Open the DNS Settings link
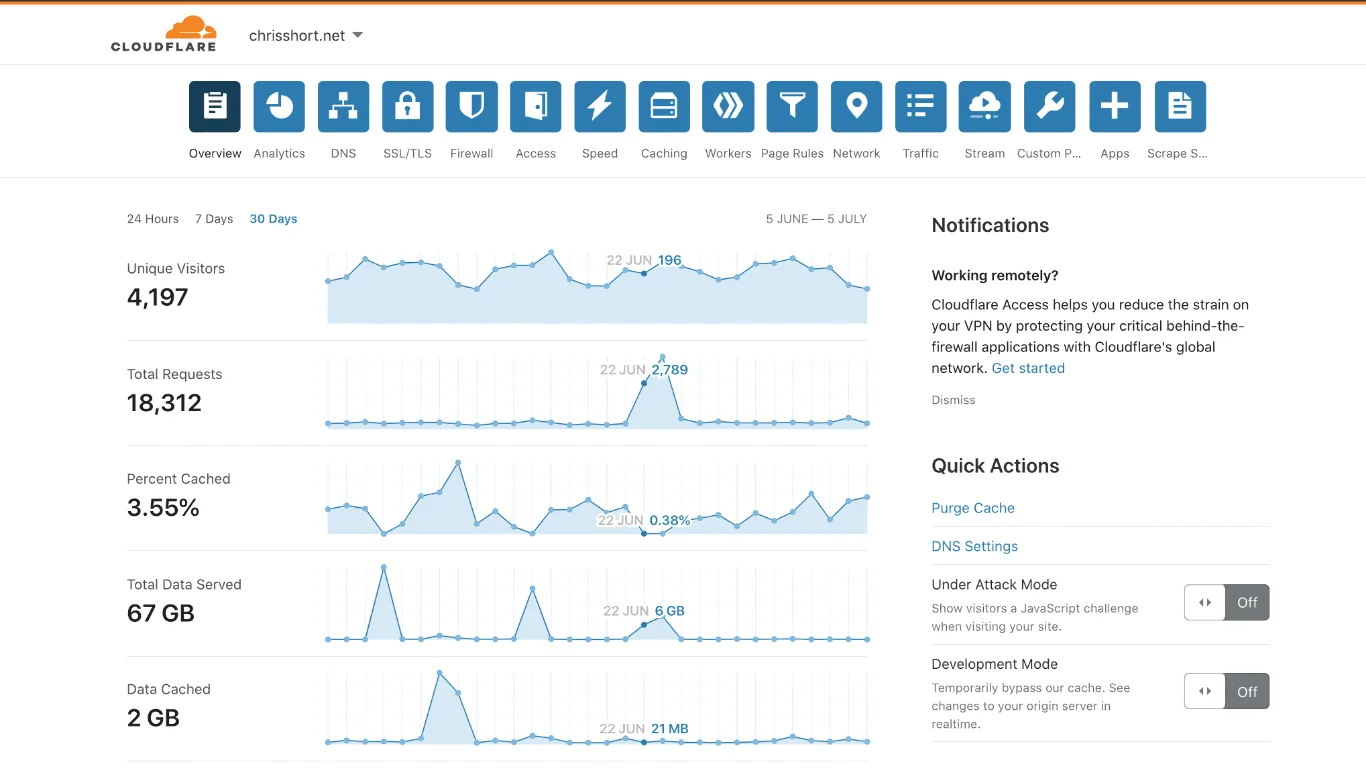Image resolution: width=1366 pixels, height=769 pixels. point(975,546)
